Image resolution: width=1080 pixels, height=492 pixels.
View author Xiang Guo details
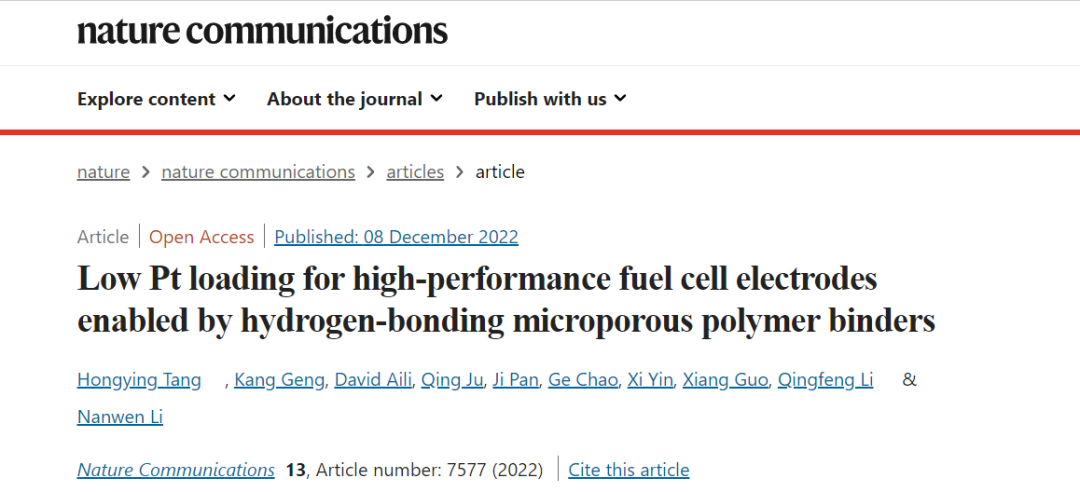coord(725,380)
